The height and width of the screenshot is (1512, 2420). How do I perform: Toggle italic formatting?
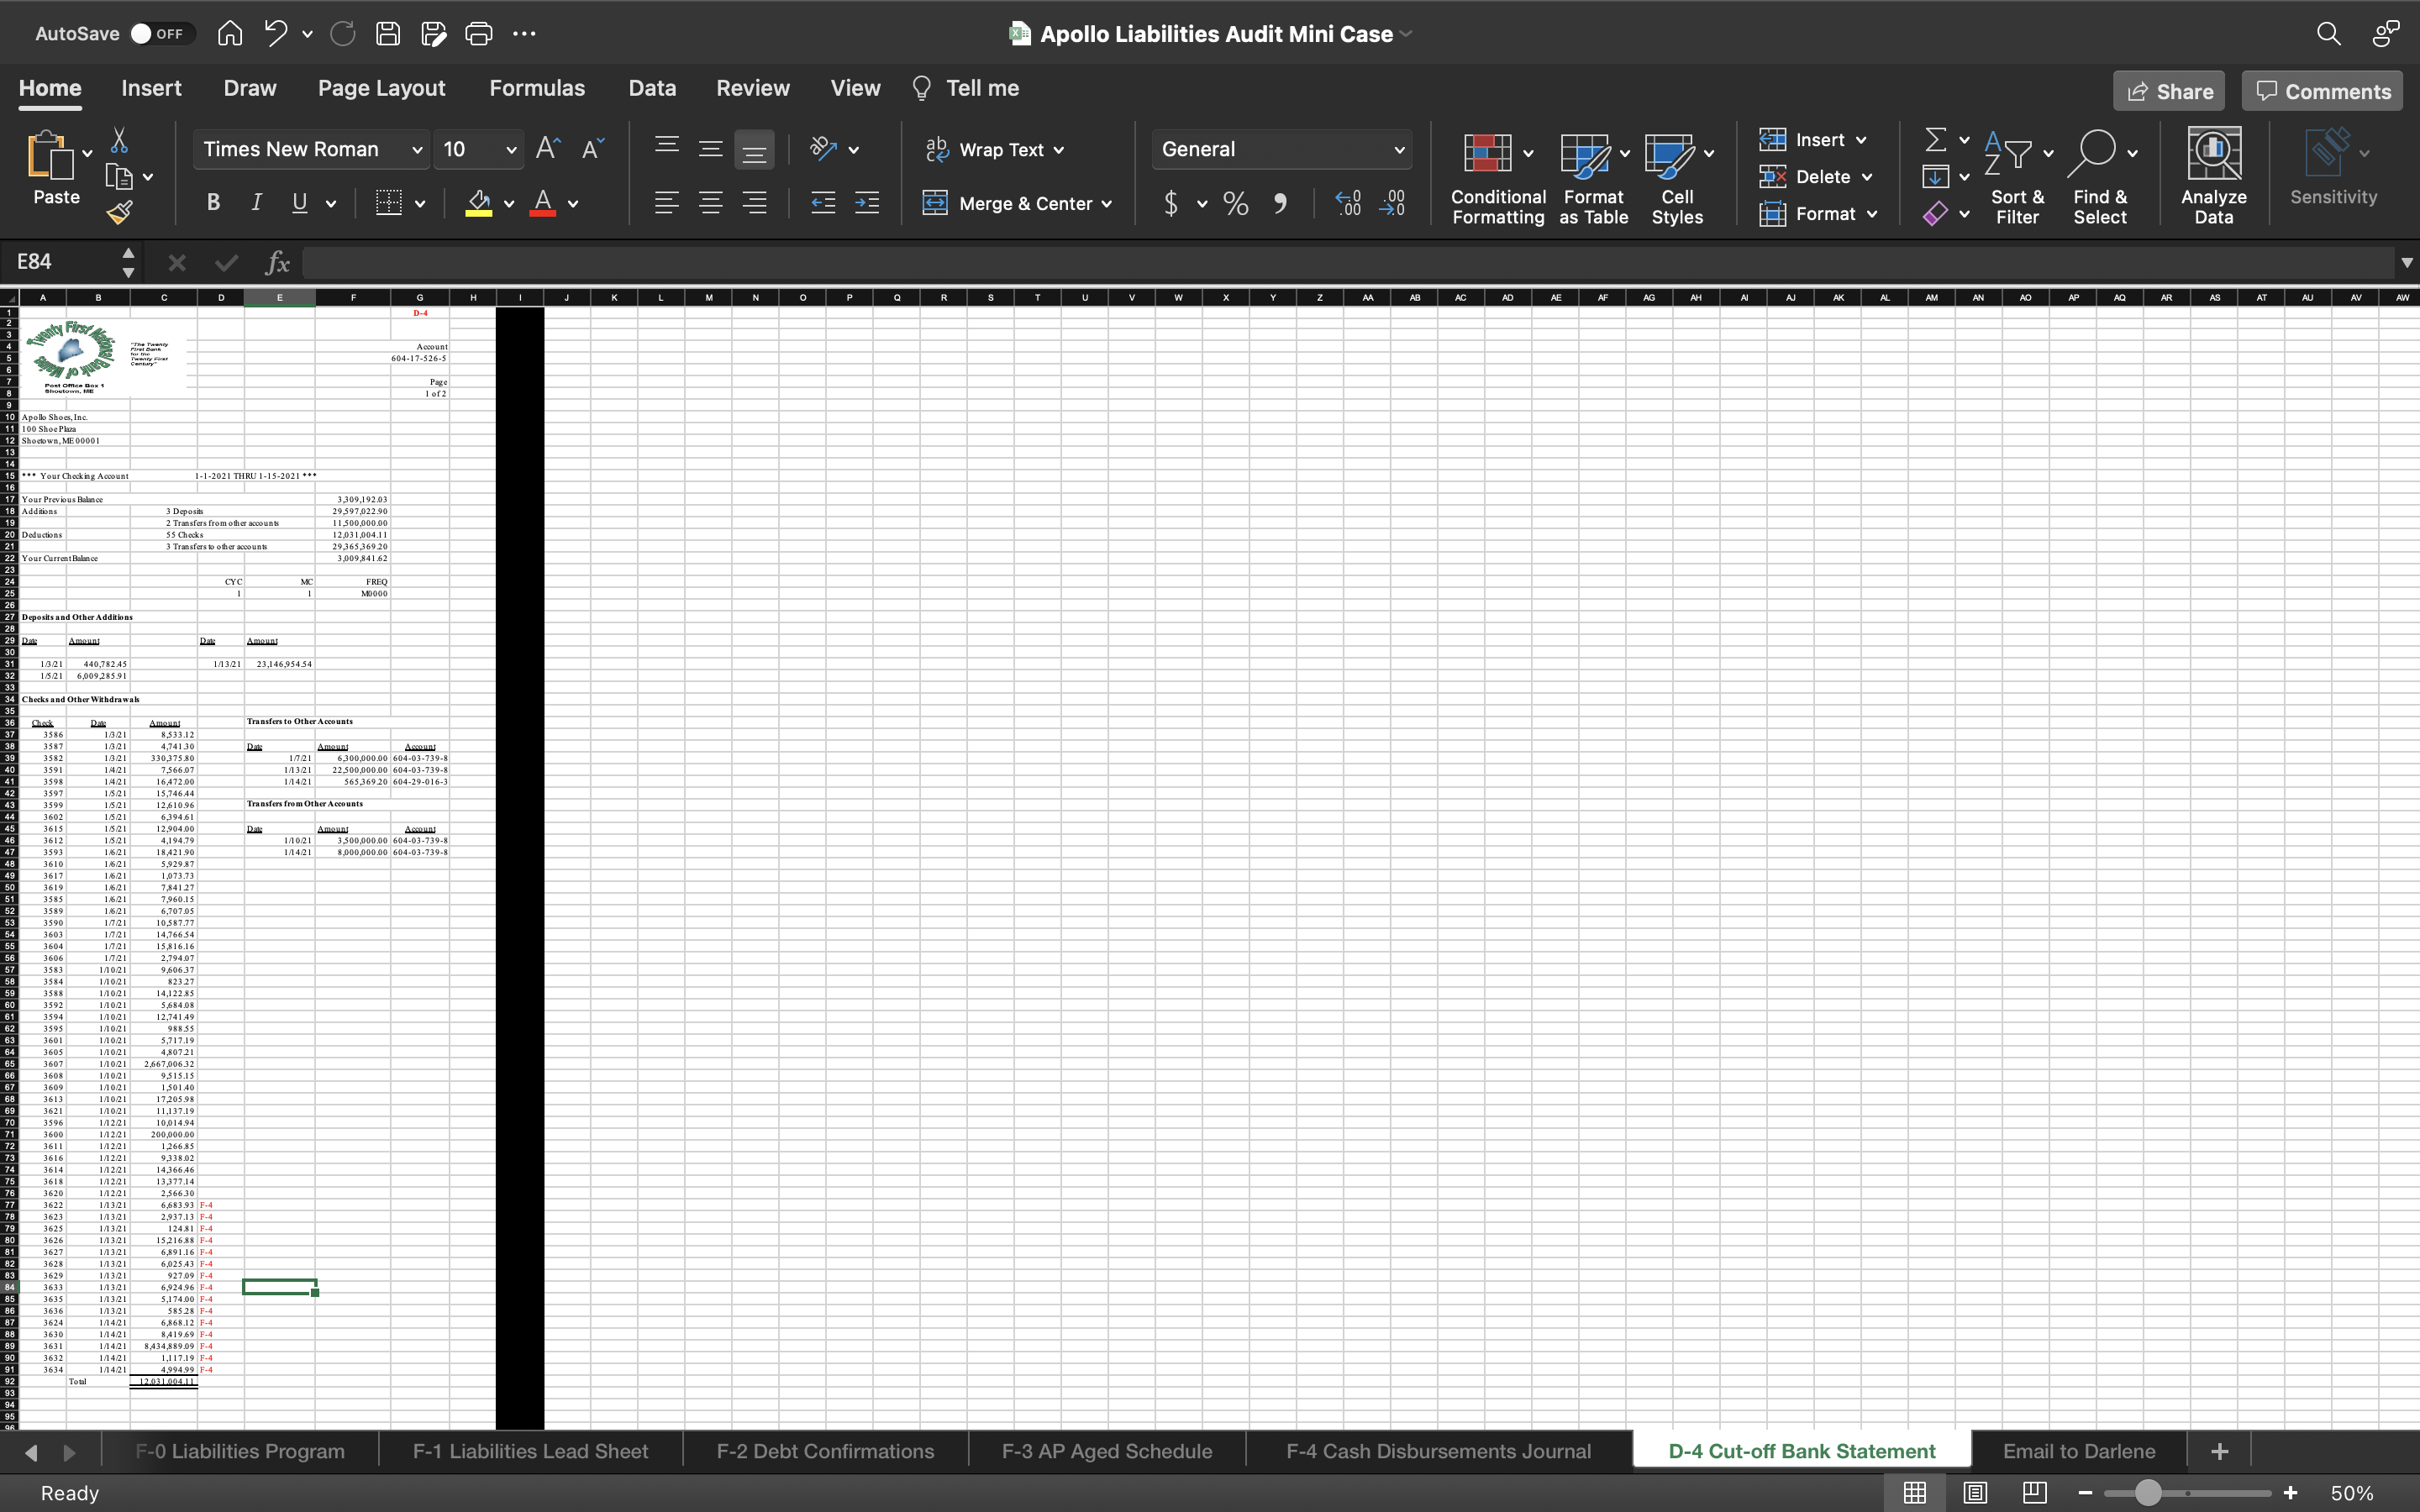pos(256,203)
